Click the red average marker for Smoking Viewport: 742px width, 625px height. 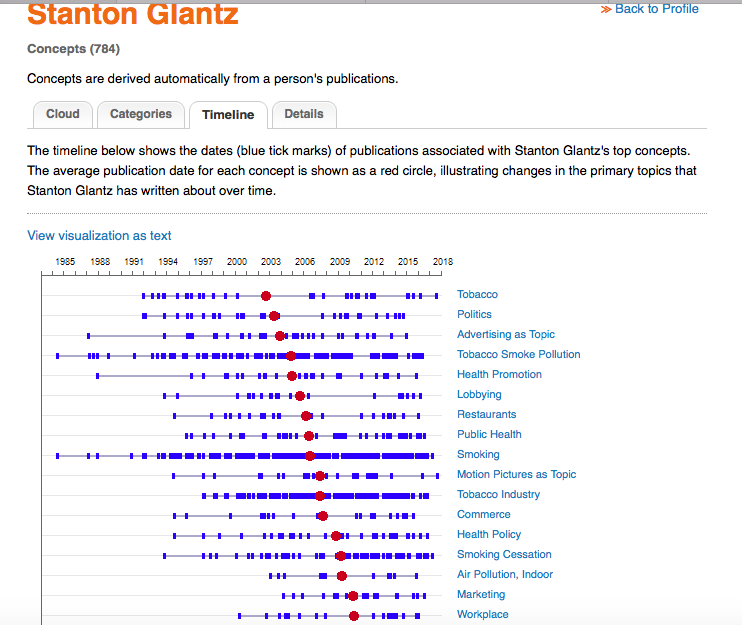tap(310, 456)
